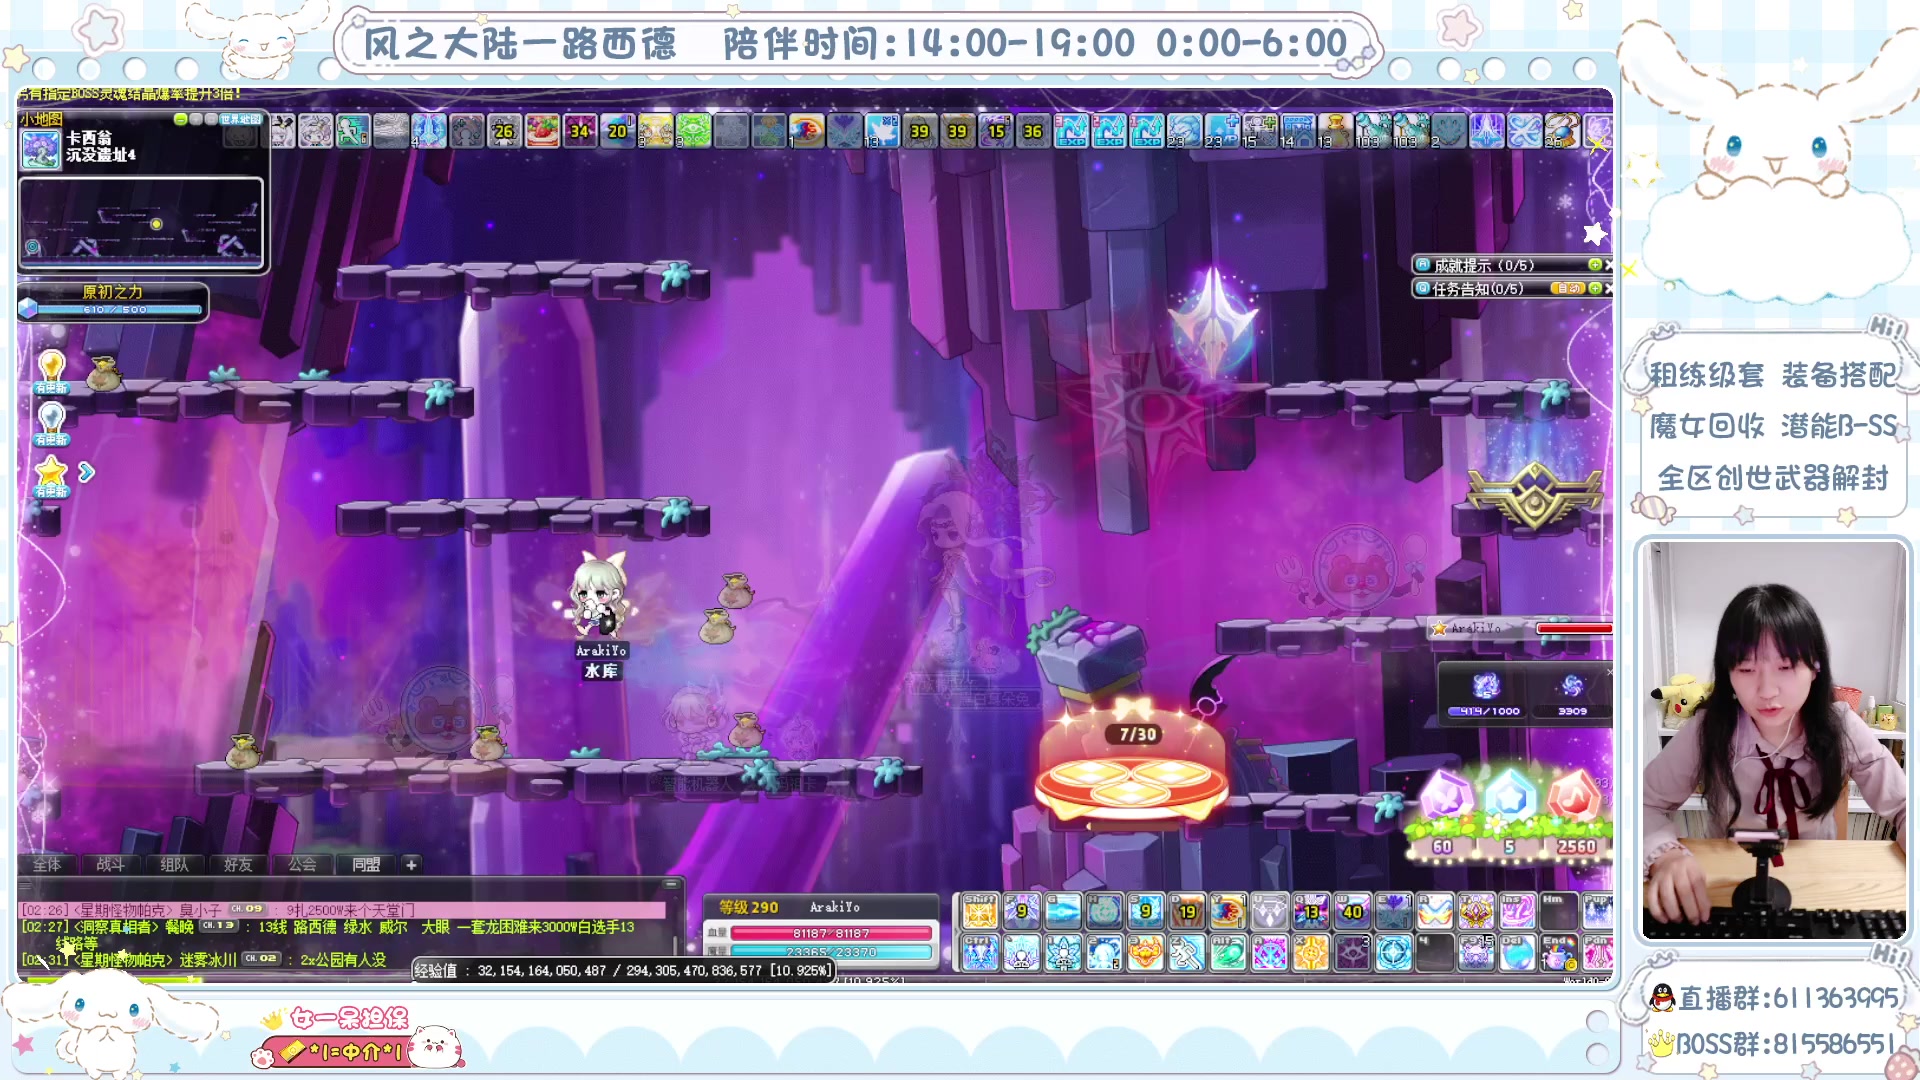Click the A icon beside 成就提示
The width and height of the screenshot is (1920, 1080).
coord(1422,265)
